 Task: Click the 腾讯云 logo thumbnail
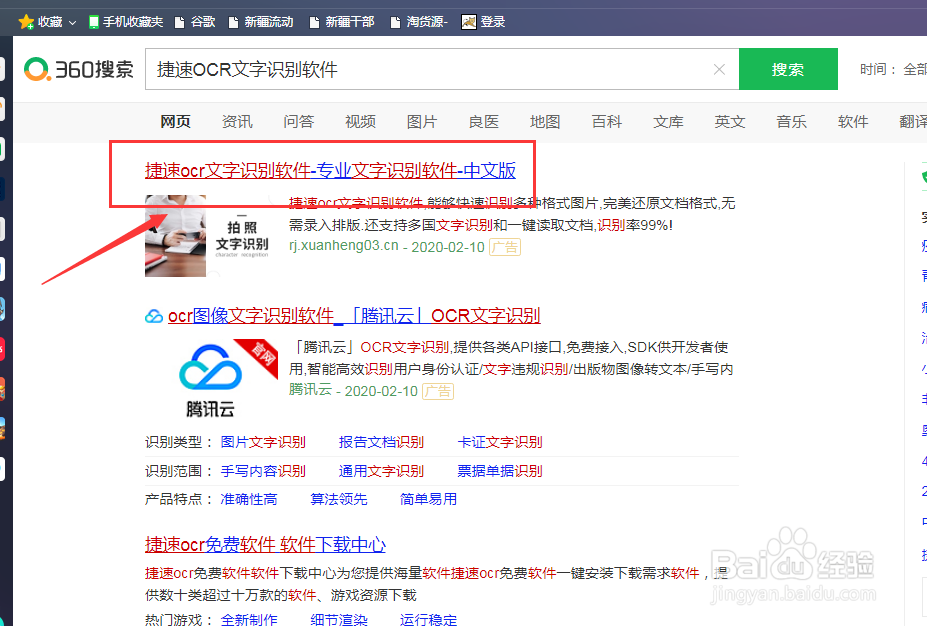coord(211,380)
